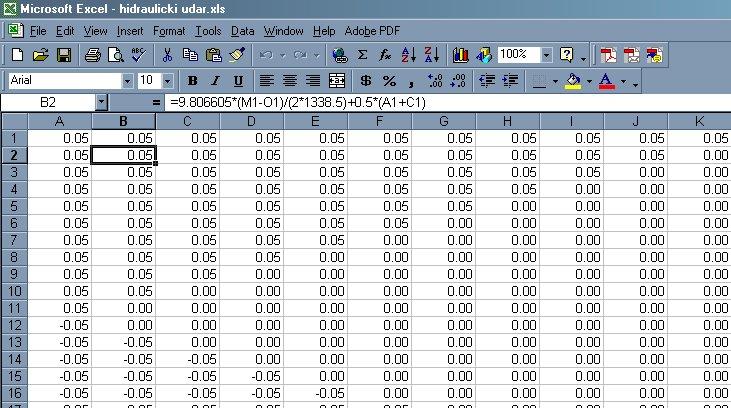Decrease Indent icon
The image size is (731, 408).
[487, 81]
